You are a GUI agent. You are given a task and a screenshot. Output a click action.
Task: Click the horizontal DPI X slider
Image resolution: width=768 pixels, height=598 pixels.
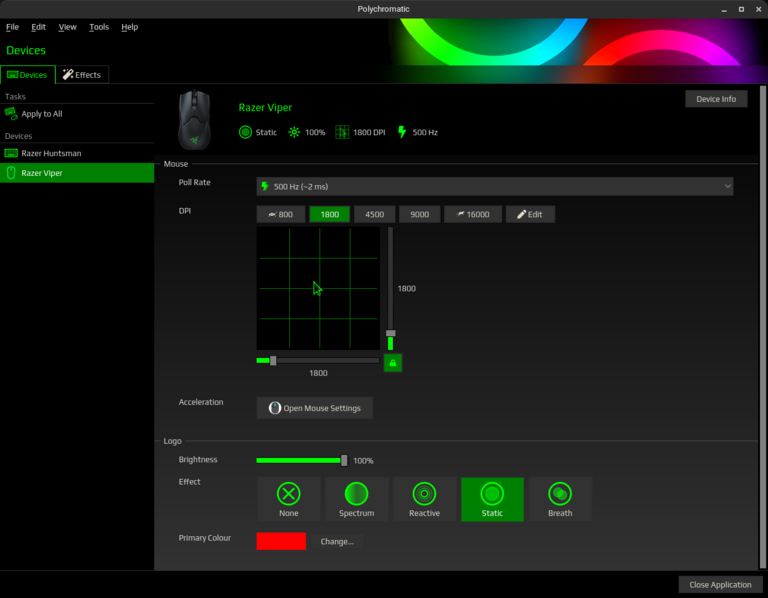click(318, 360)
